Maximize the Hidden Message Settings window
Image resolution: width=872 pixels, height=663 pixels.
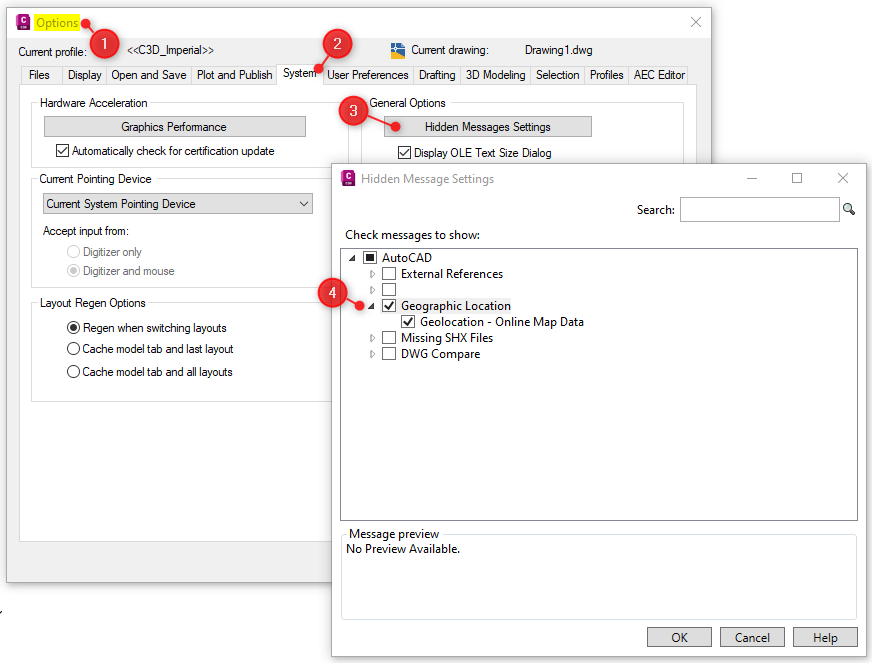click(x=797, y=178)
